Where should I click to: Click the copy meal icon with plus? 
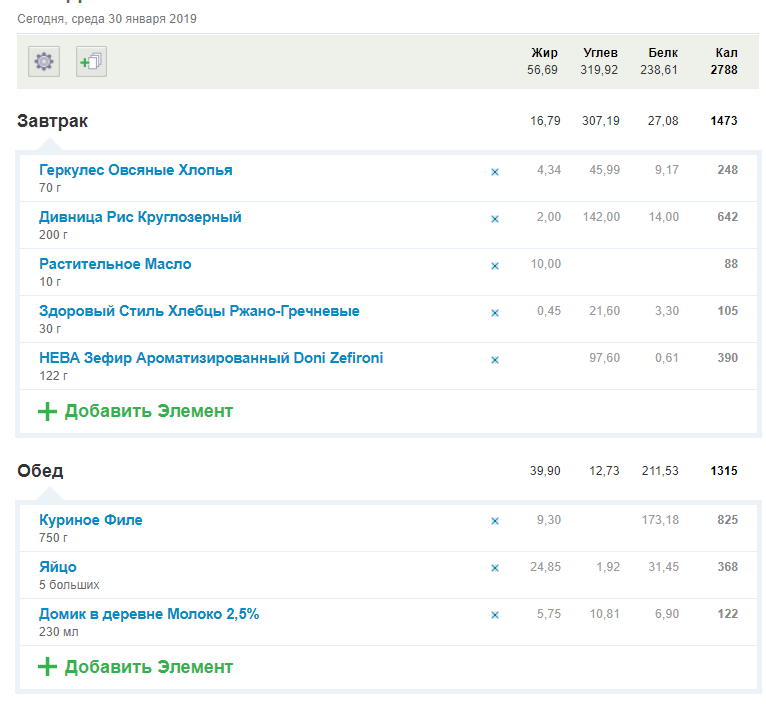point(91,62)
